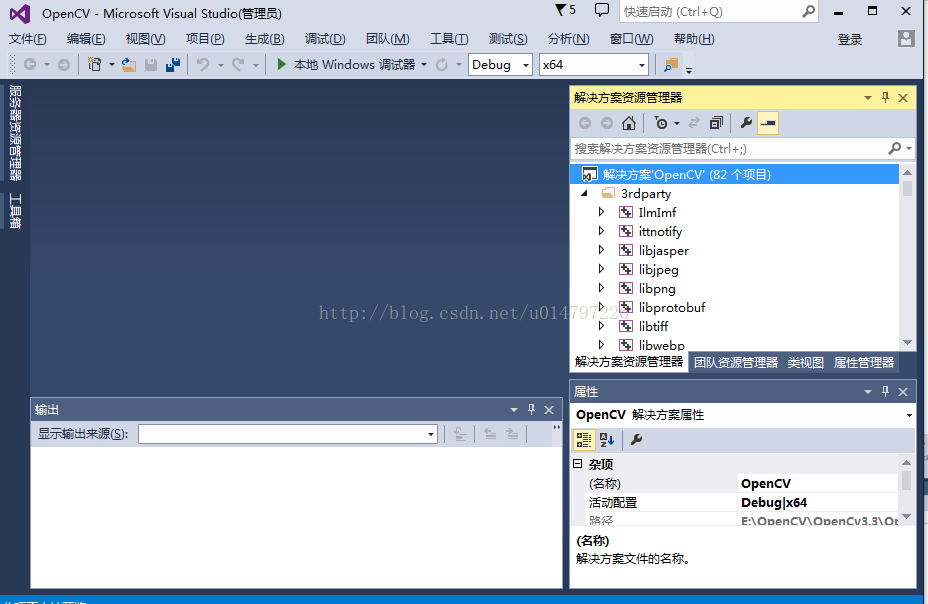Viewport: 928px width, 604px height.
Task: Click the Find in Files toolbar icon
Action: click(x=671, y=64)
